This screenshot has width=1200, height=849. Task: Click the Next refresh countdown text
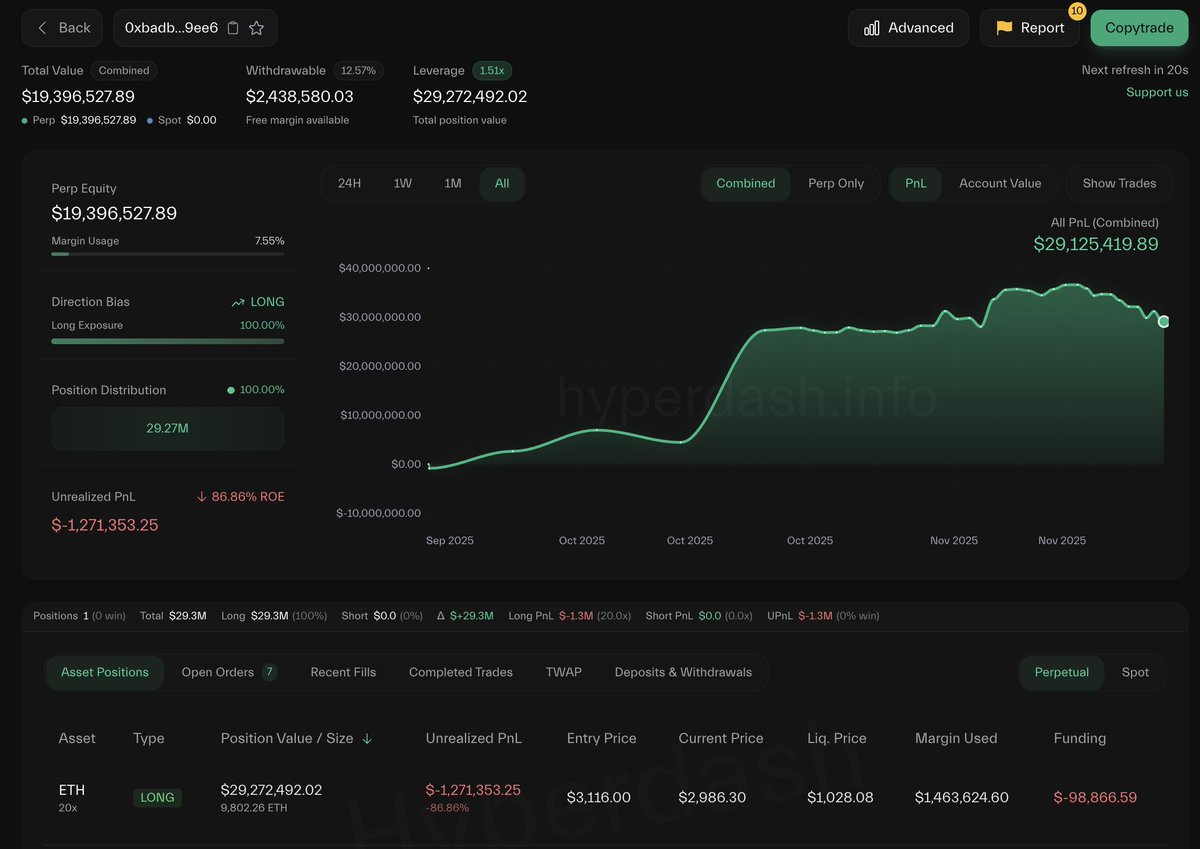coord(1135,70)
